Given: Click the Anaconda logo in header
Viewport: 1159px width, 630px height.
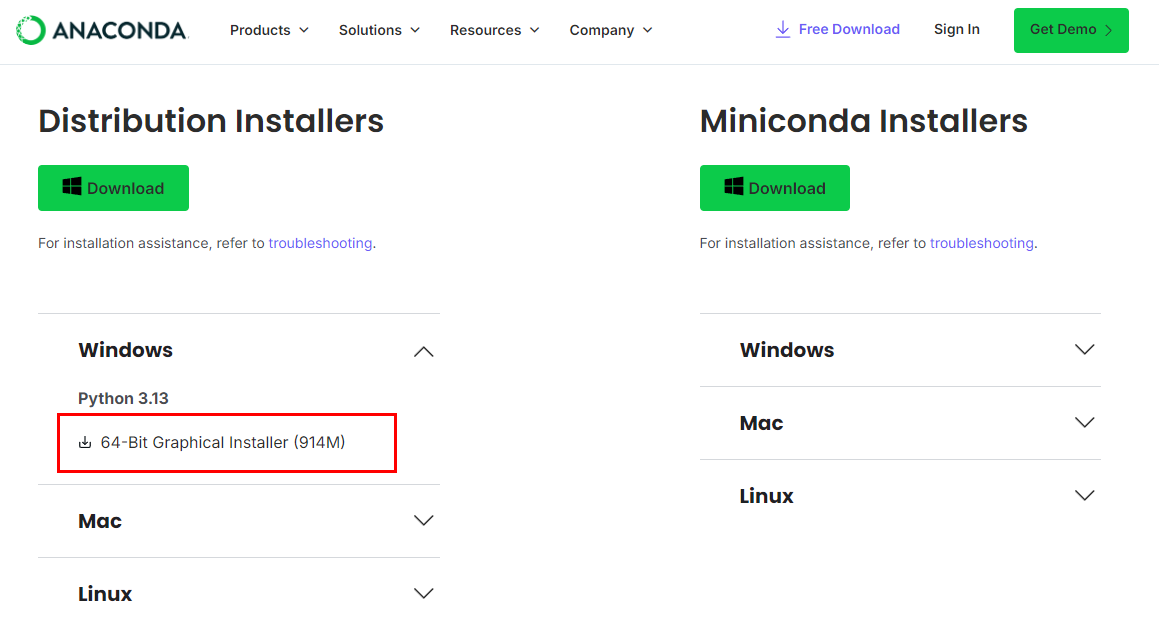Looking at the screenshot, I should tap(102, 30).
